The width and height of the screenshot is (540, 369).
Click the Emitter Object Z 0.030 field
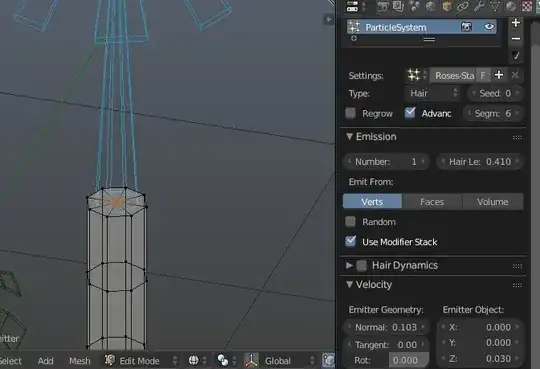point(480,359)
